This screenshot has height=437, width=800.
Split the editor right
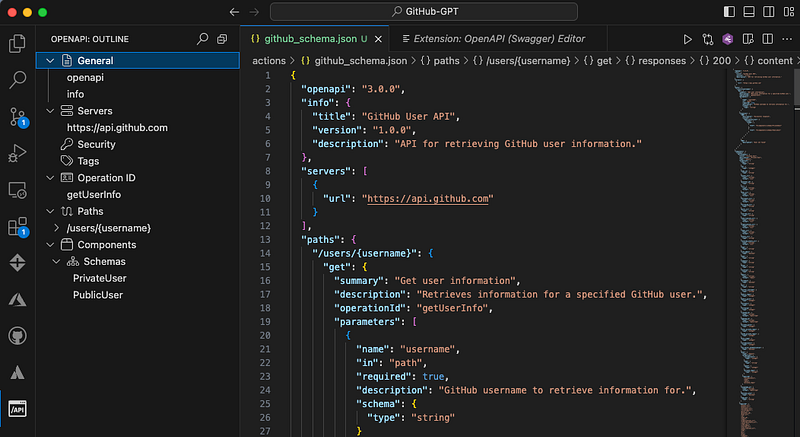pyautogui.click(x=767, y=39)
